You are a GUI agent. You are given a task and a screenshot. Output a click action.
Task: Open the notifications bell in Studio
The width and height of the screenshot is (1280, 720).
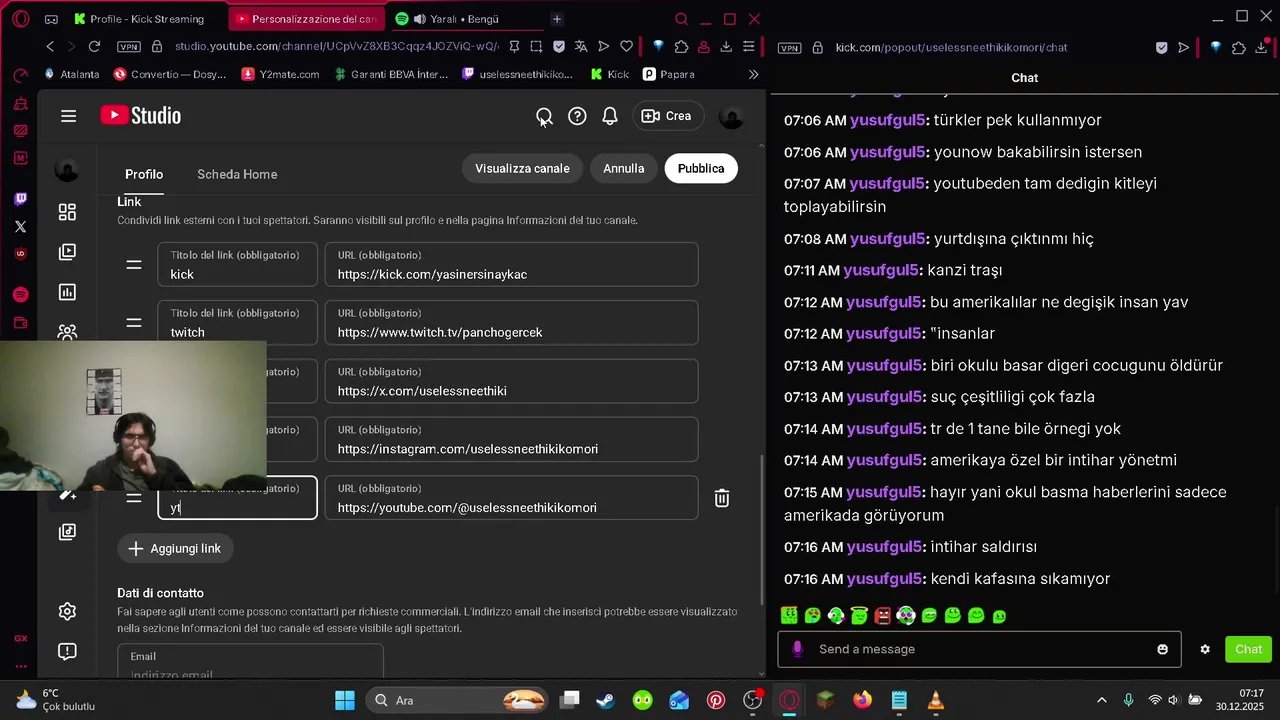click(x=610, y=116)
